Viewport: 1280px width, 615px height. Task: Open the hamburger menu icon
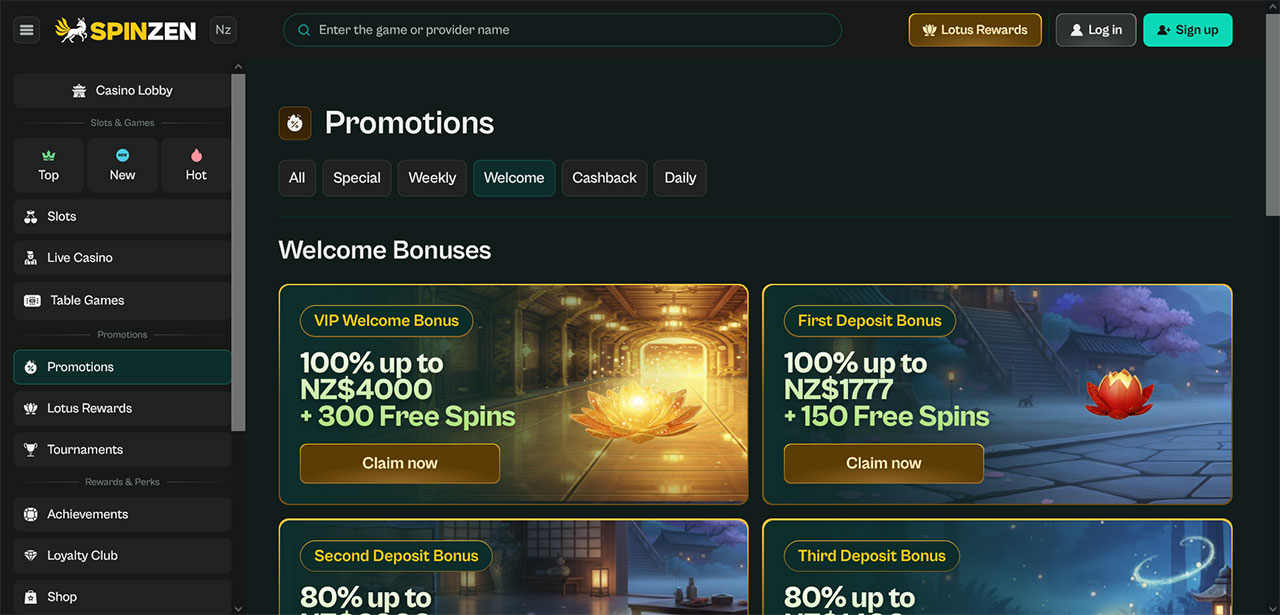click(x=27, y=30)
